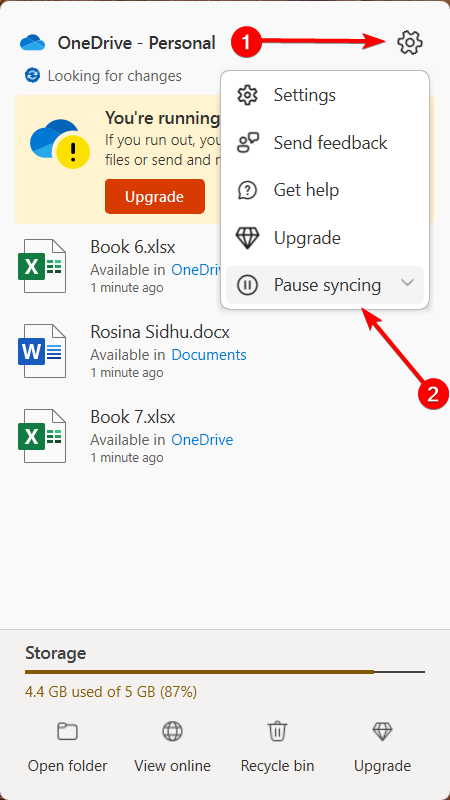Open the OneDrive link under Book 7.xlsx

click(x=202, y=439)
